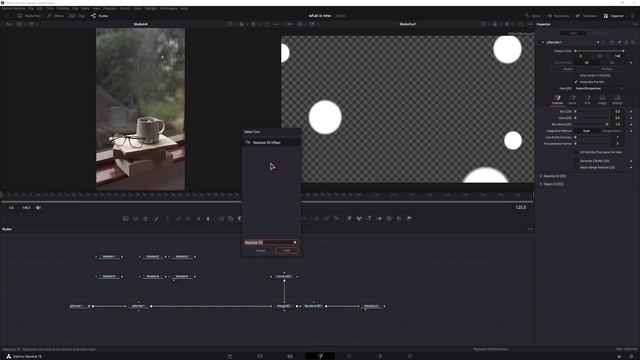Select the Camera3D1 node

[x=284, y=277]
